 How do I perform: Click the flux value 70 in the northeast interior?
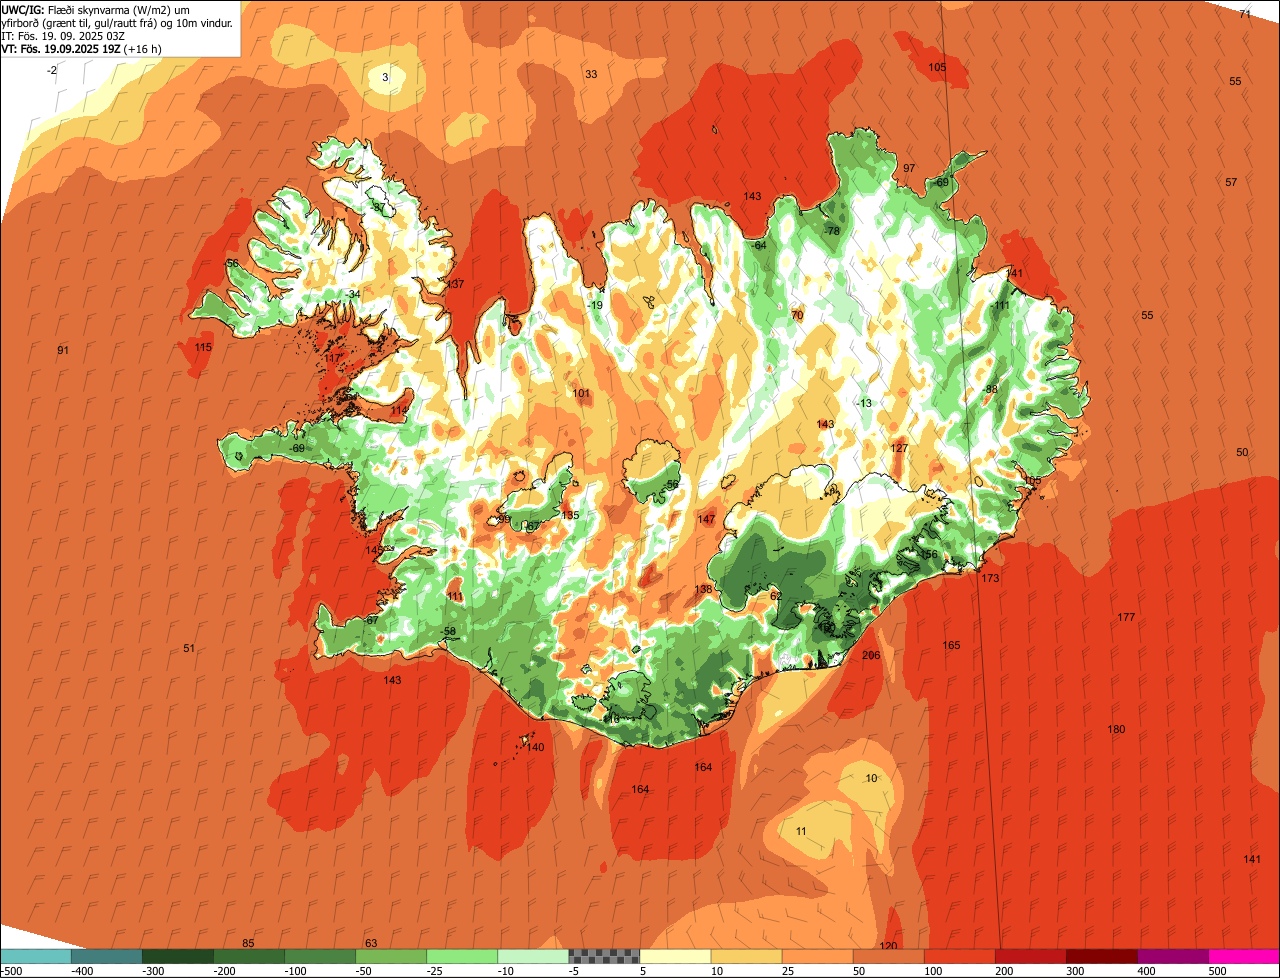pos(797,315)
